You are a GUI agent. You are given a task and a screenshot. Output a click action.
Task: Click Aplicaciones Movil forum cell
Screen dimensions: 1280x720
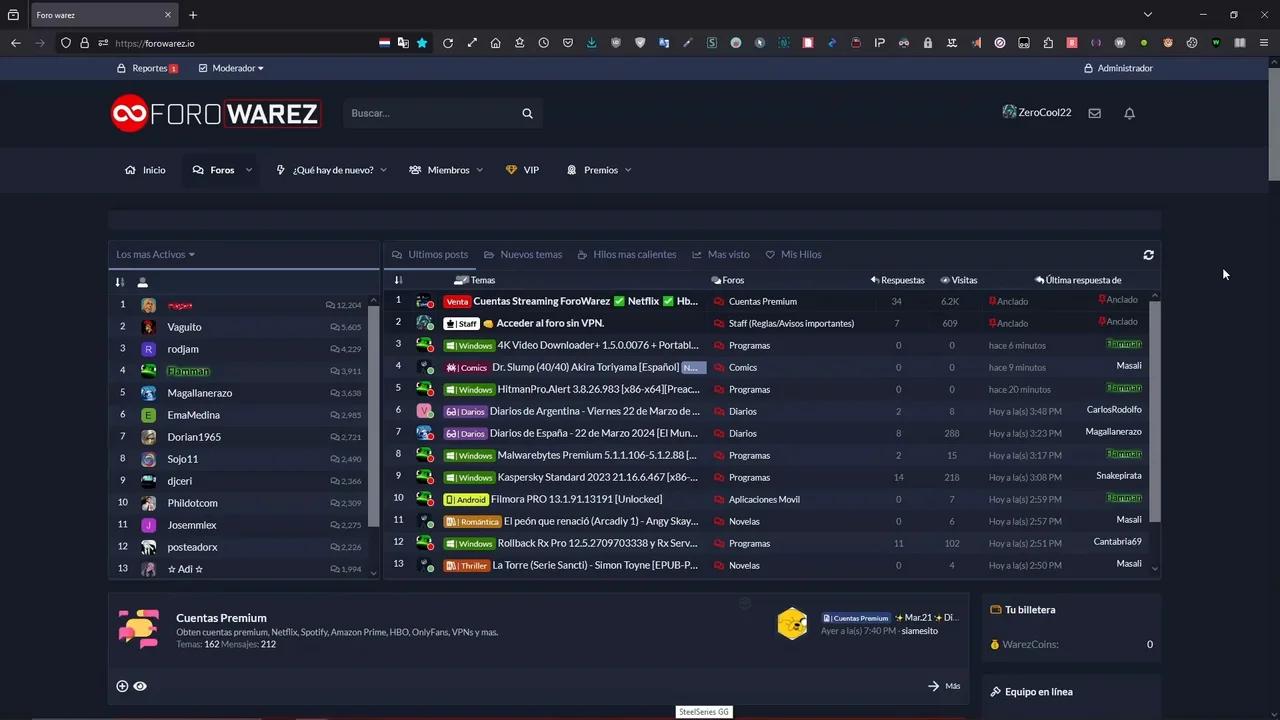764,499
